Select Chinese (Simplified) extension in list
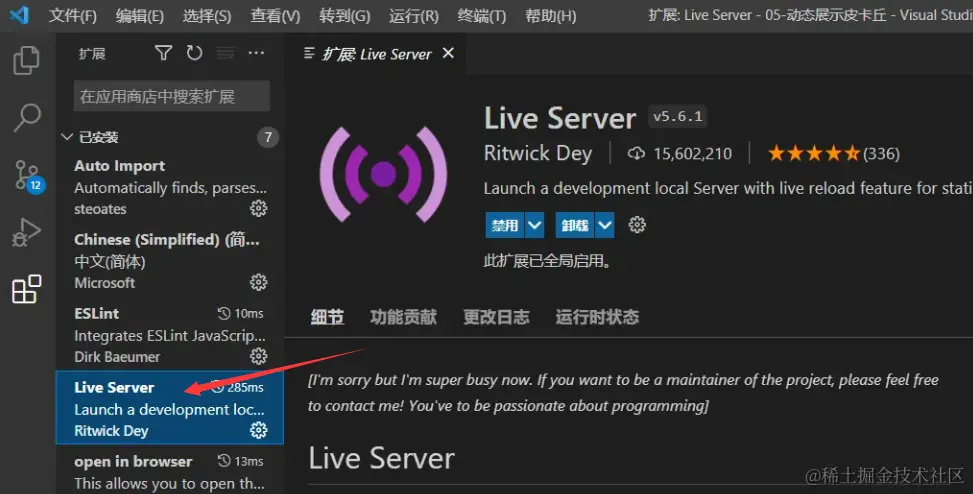 [x=169, y=261]
